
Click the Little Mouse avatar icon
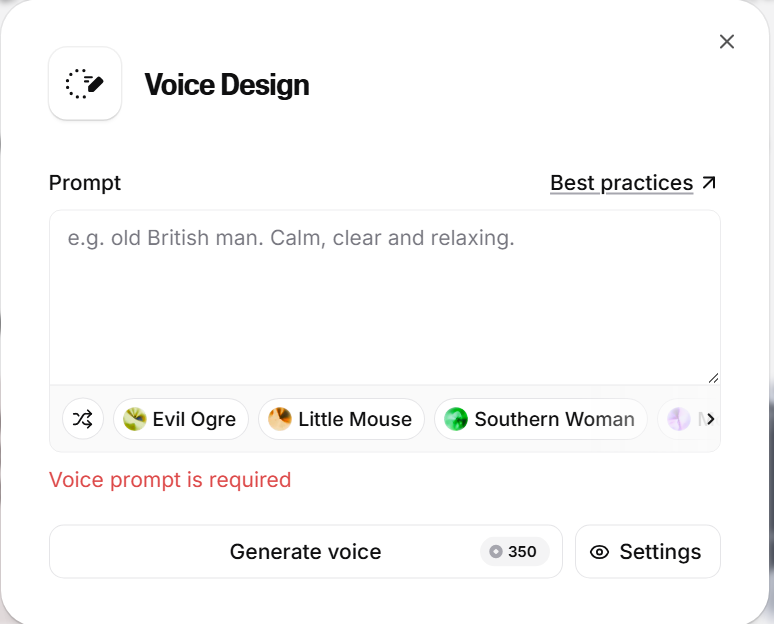tap(280, 419)
